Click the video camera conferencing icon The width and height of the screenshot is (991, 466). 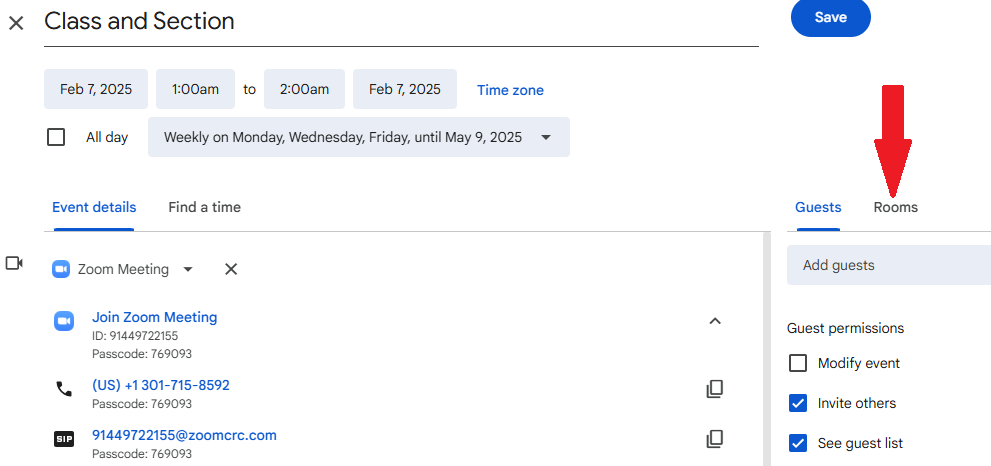(x=14, y=263)
